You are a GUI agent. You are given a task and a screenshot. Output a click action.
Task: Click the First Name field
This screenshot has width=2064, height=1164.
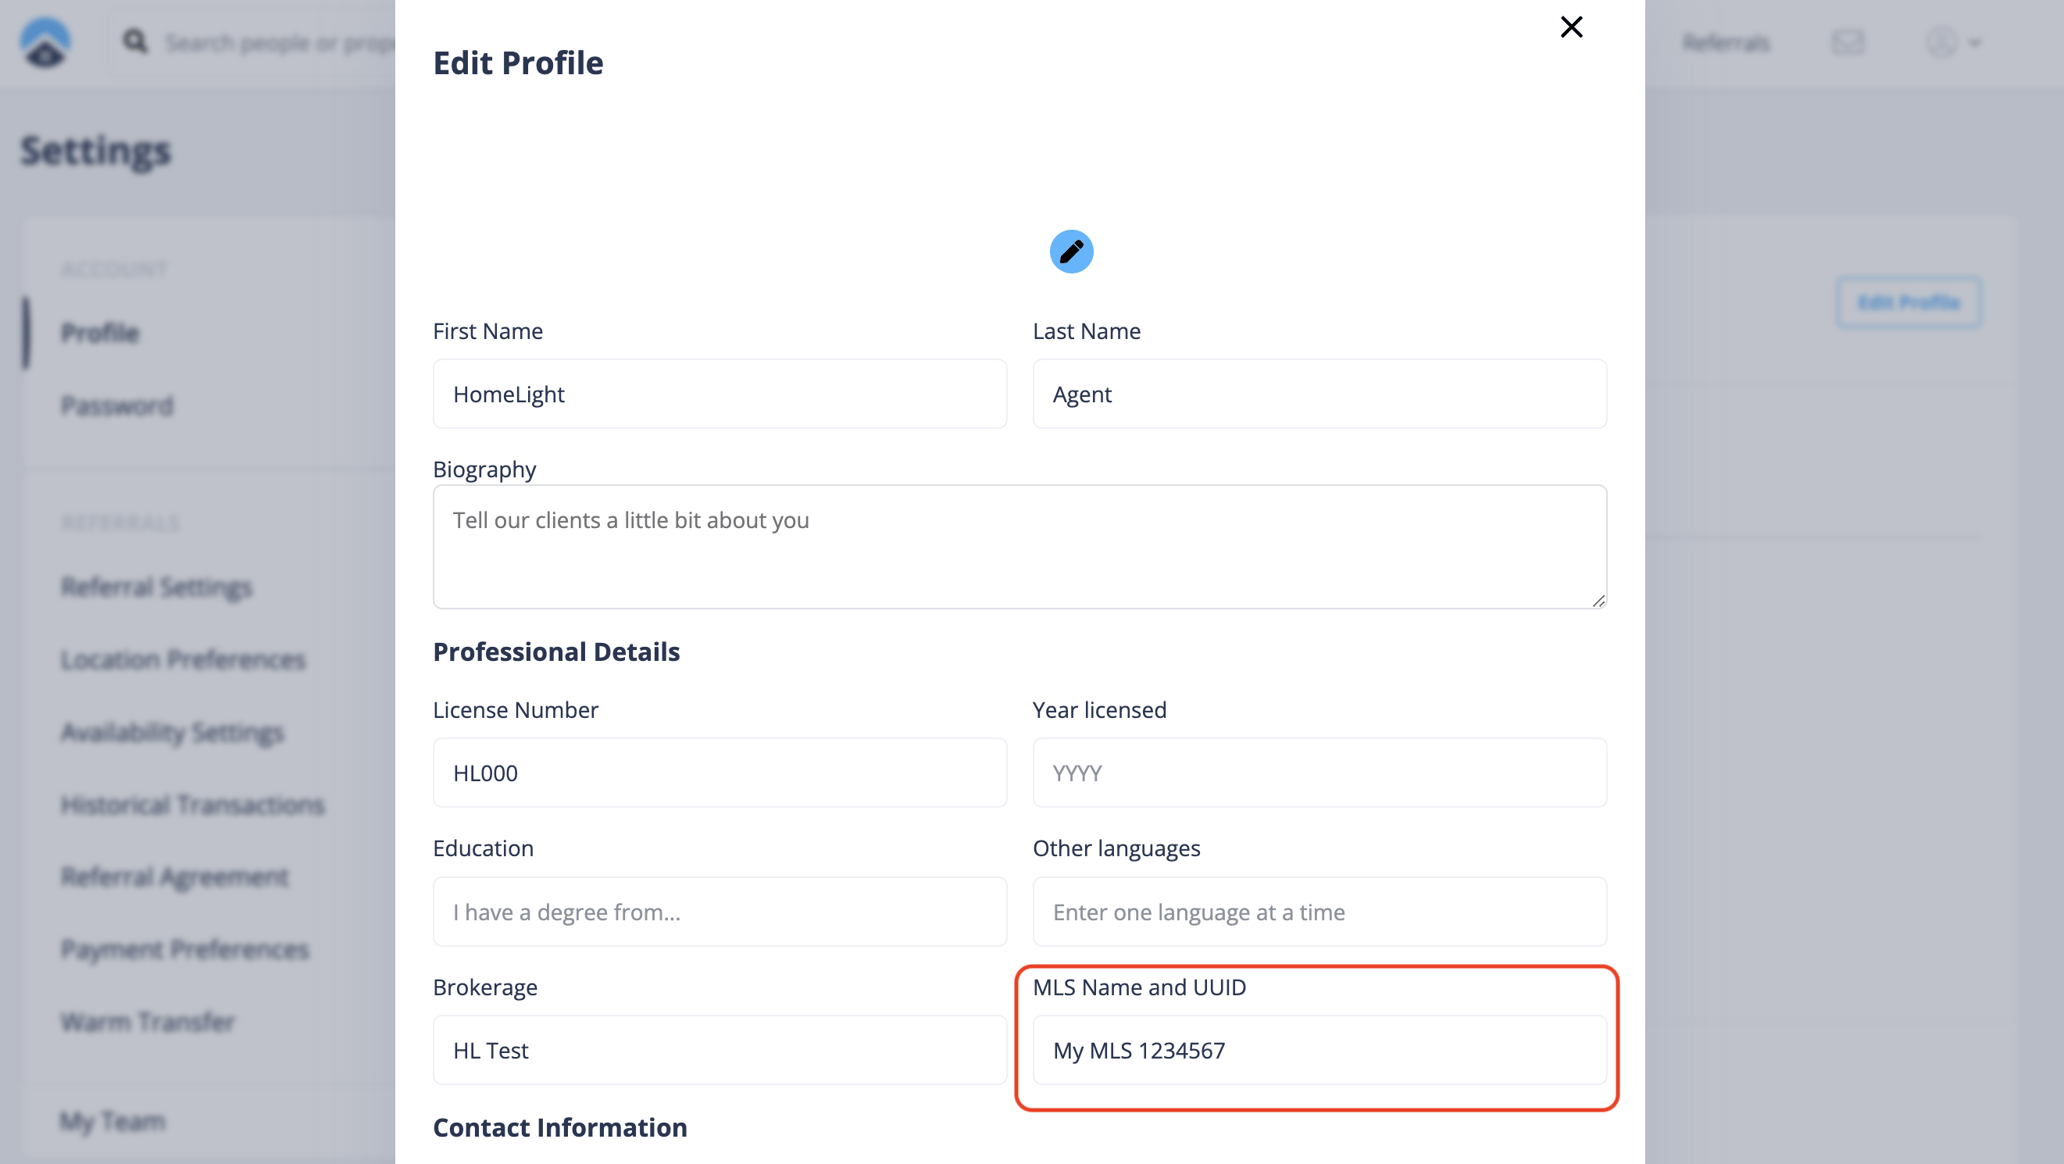pyautogui.click(x=719, y=394)
